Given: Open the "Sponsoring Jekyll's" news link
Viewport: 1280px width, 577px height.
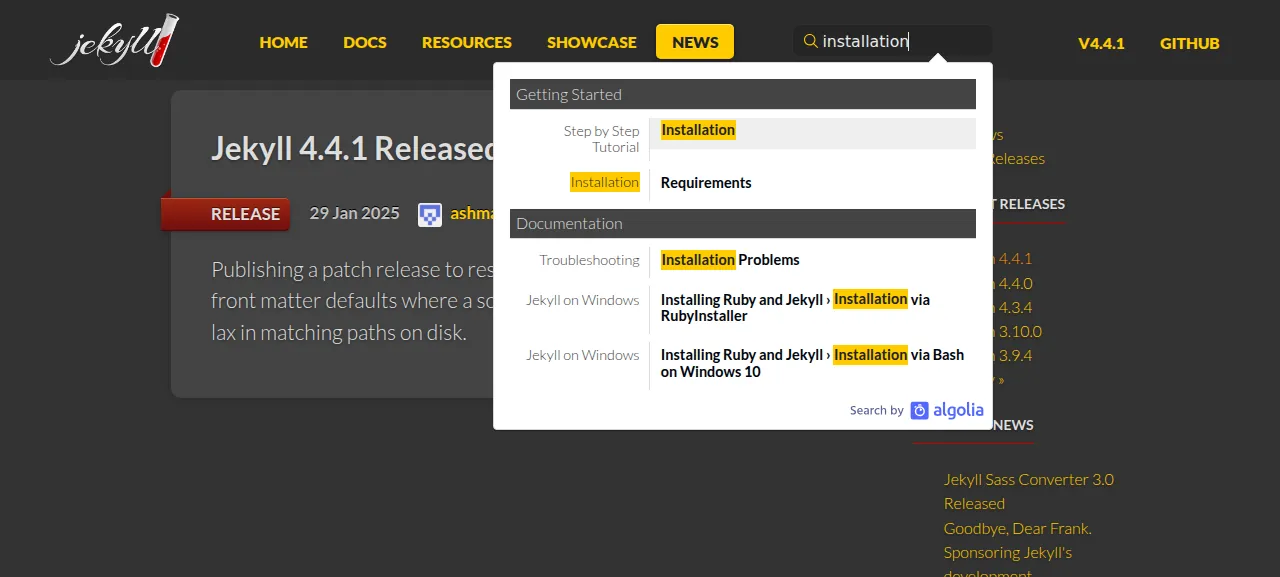Looking at the screenshot, I should click(1007, 552).
